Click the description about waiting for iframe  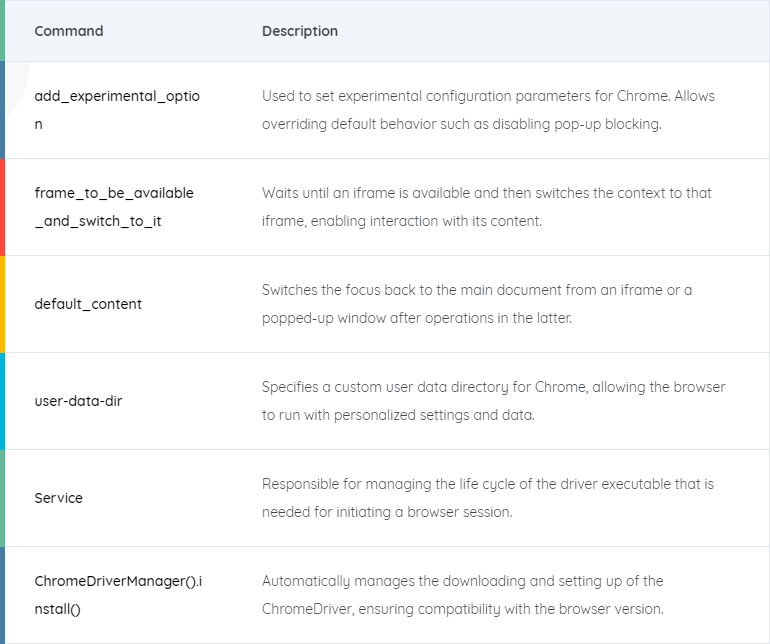tap(487, 207)
